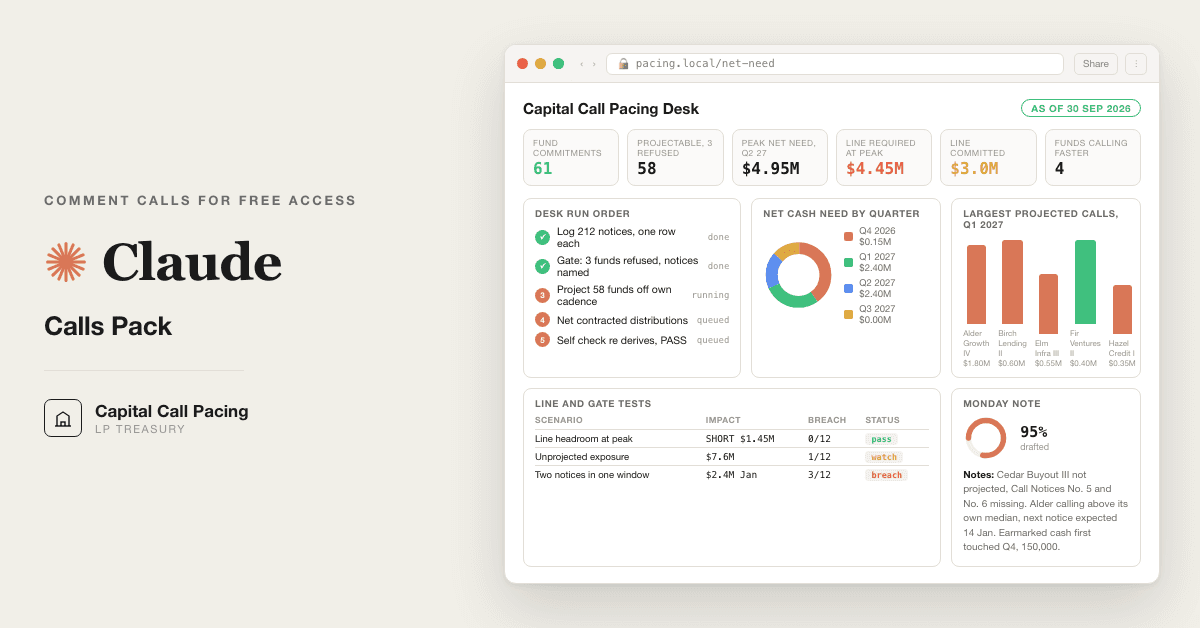
Task: Click the Line Required at Peak $4.45M card
Action: point(884,157)
